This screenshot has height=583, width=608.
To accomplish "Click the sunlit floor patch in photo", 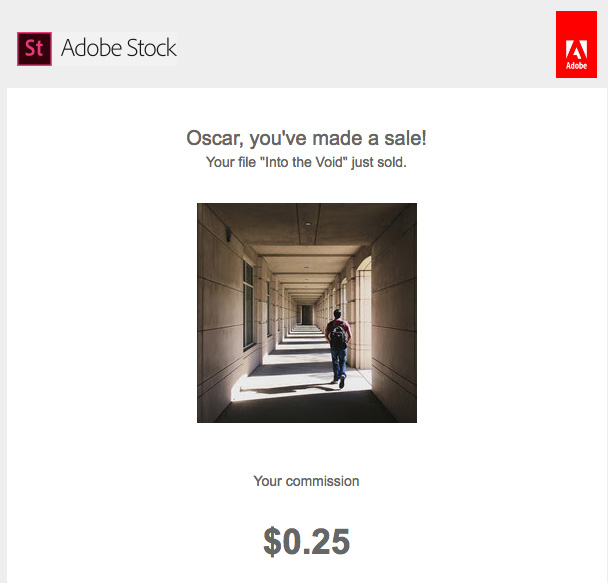I will coord(290,378).
